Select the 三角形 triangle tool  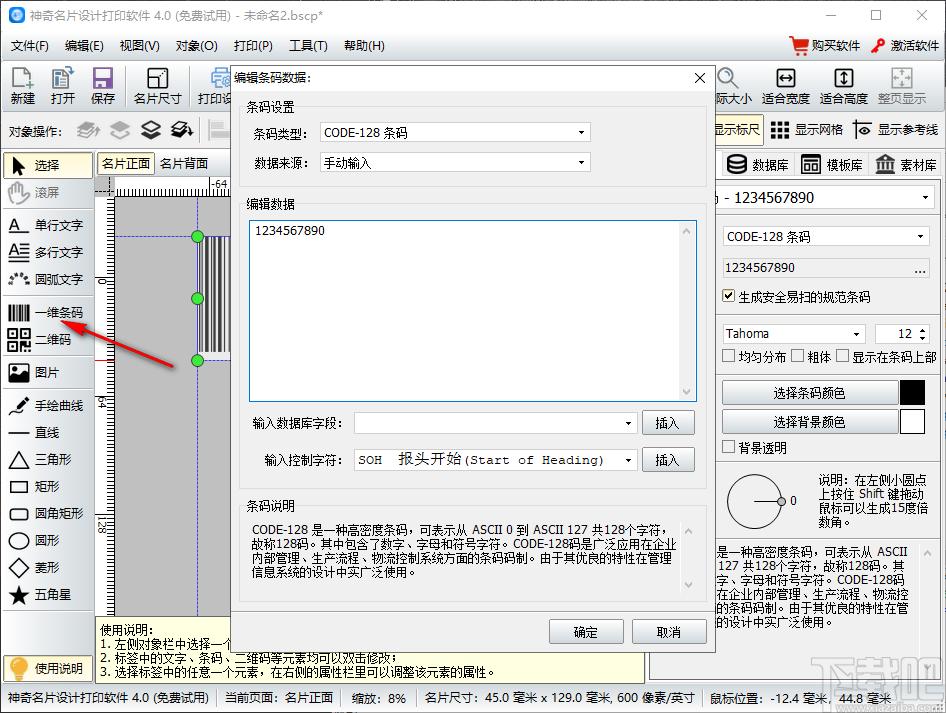(48, 460)
